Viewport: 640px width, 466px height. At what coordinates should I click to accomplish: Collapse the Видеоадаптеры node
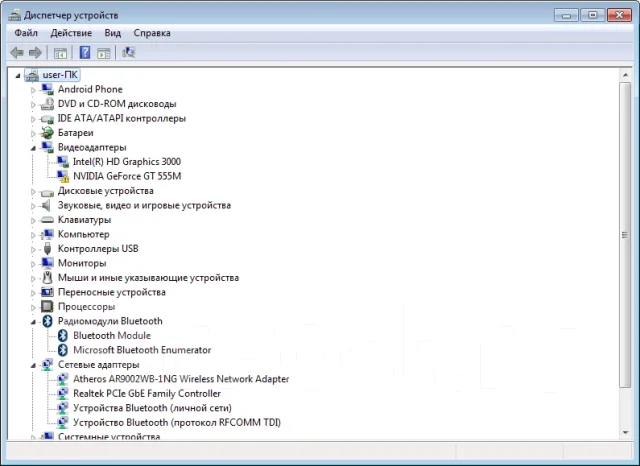pyautogui.click(x=33, y=148)
